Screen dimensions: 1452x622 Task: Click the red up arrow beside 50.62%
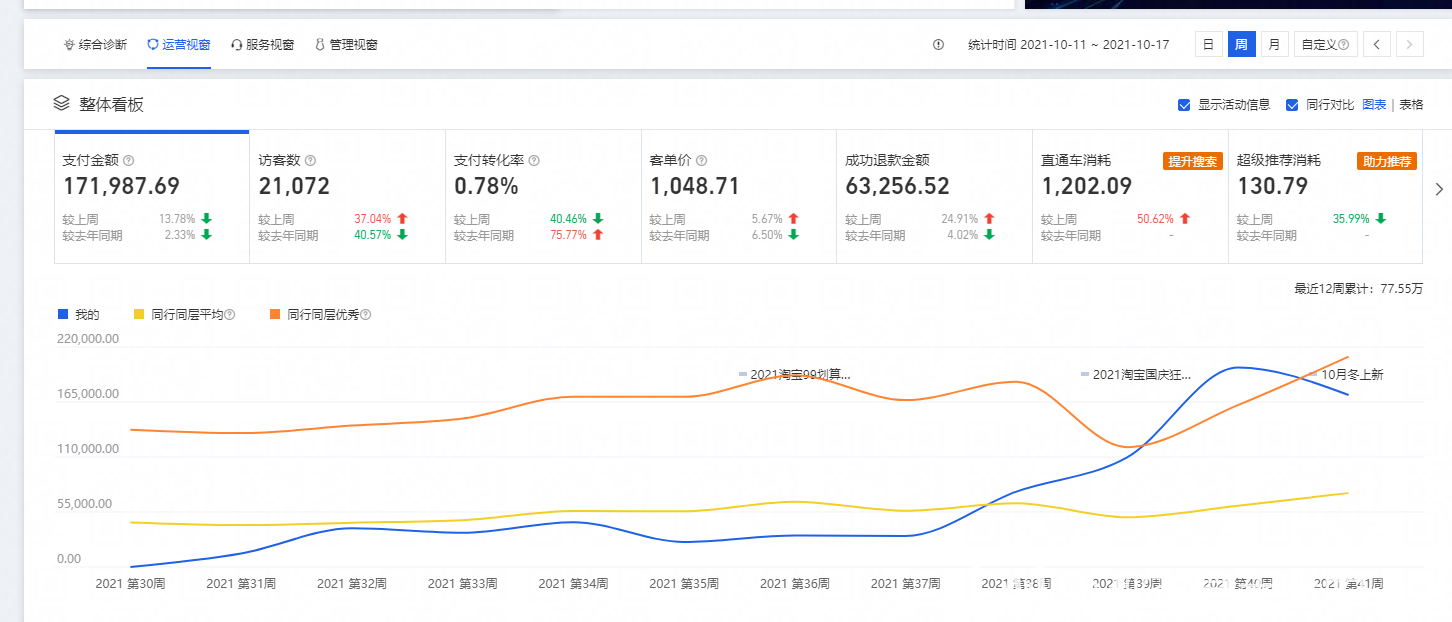(1185, 218)
